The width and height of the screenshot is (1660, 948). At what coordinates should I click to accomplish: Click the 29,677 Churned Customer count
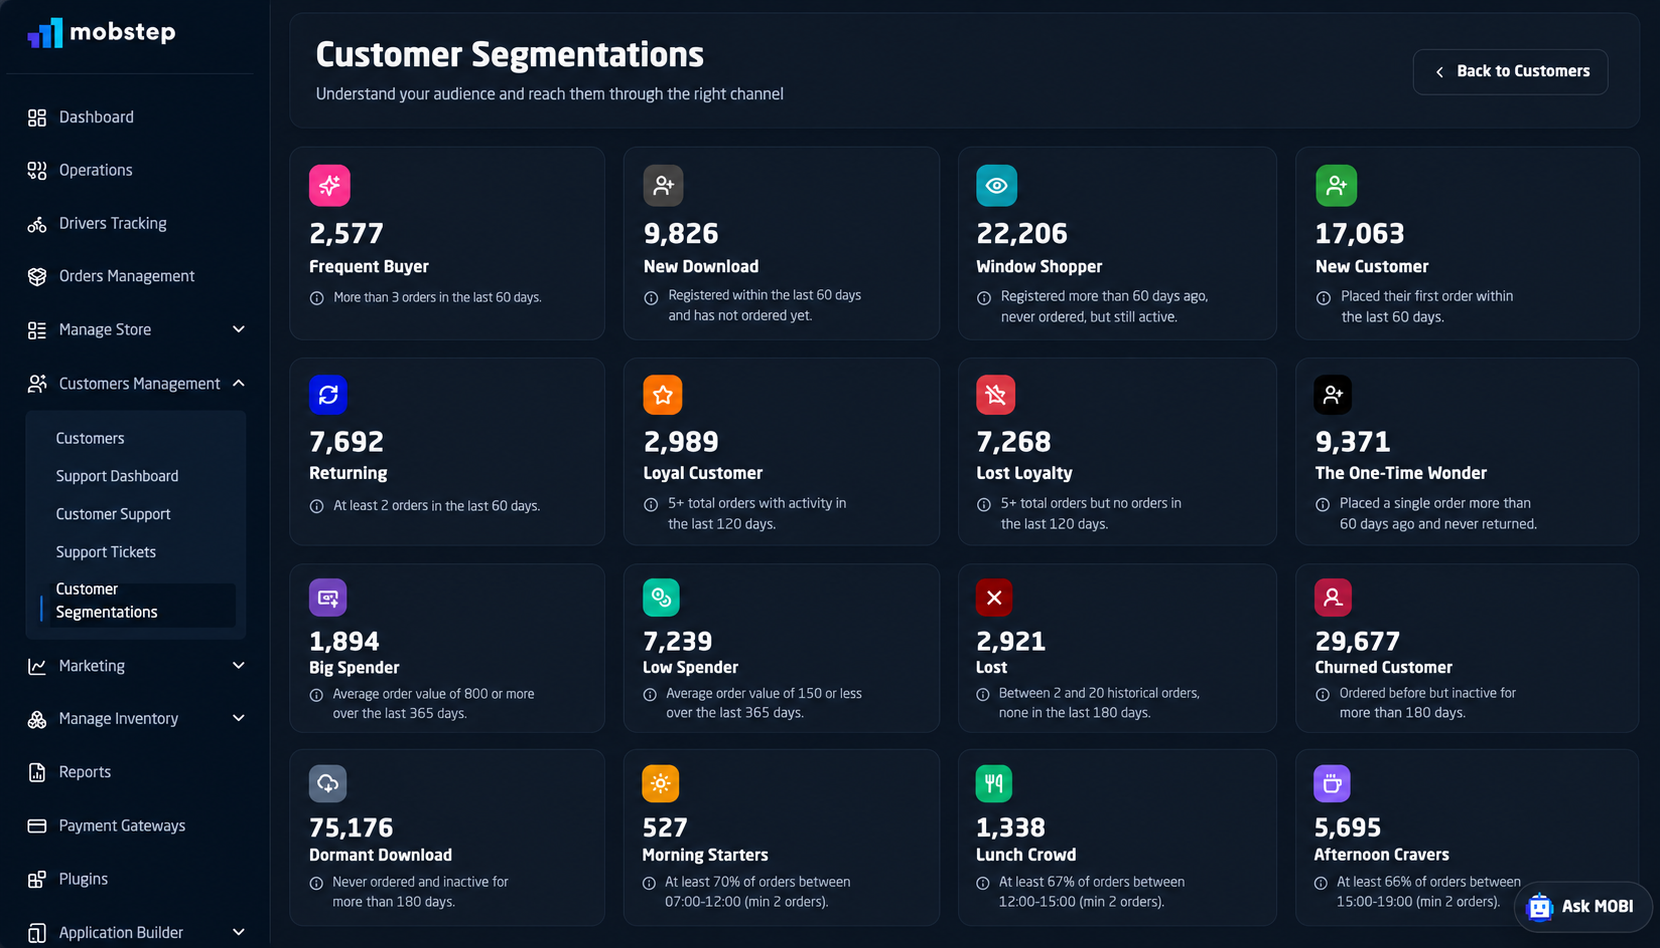click(1357, 641)
